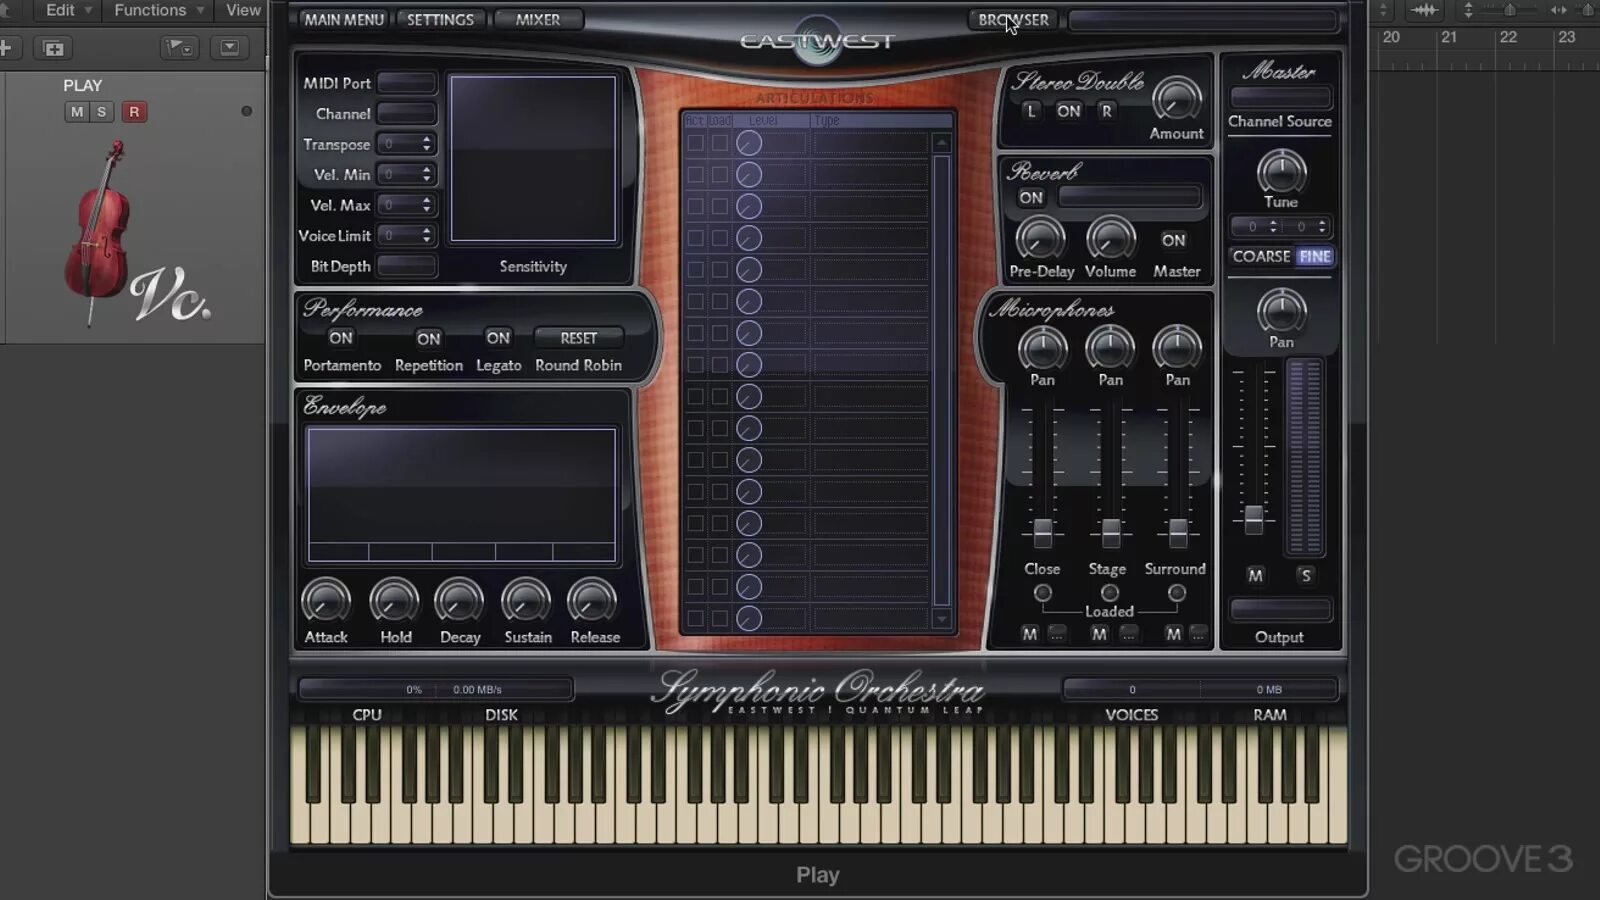Toggle Reverb ON
Image resolution: width=1600 pixels, height=900 pixels.
click(x=1031, y=198)
